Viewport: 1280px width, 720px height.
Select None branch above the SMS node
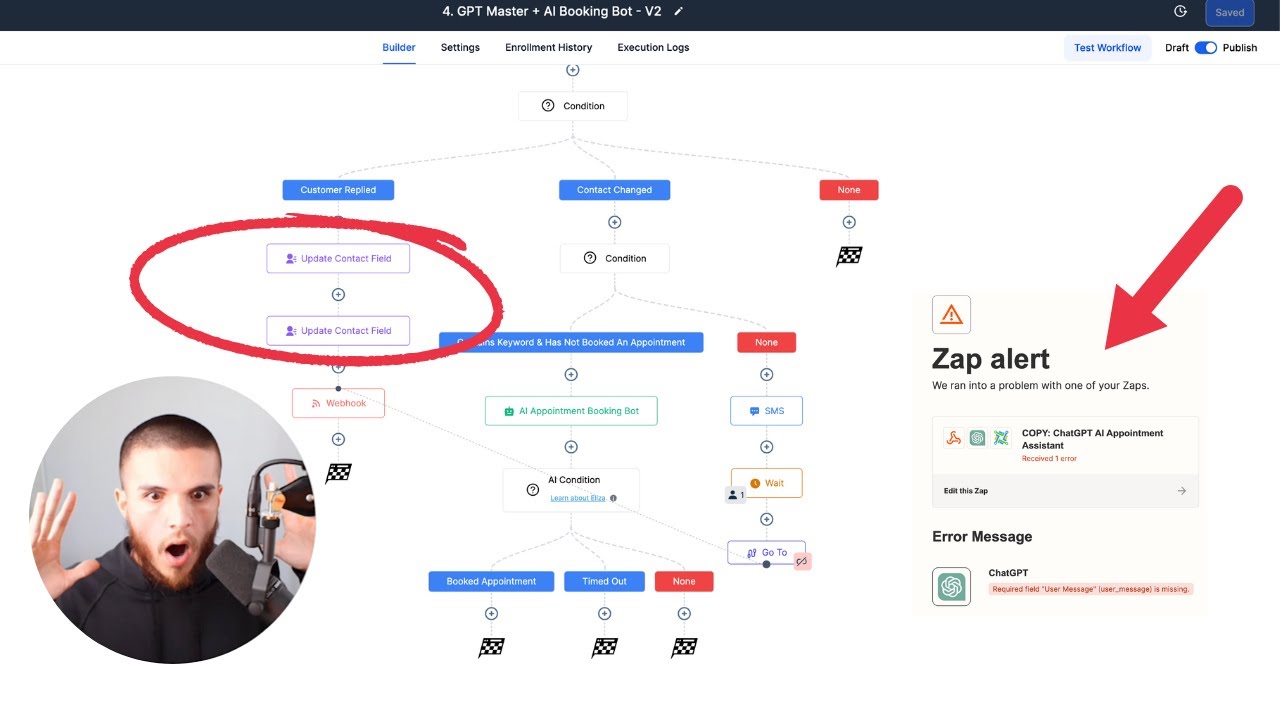click(x=766, y=342)
